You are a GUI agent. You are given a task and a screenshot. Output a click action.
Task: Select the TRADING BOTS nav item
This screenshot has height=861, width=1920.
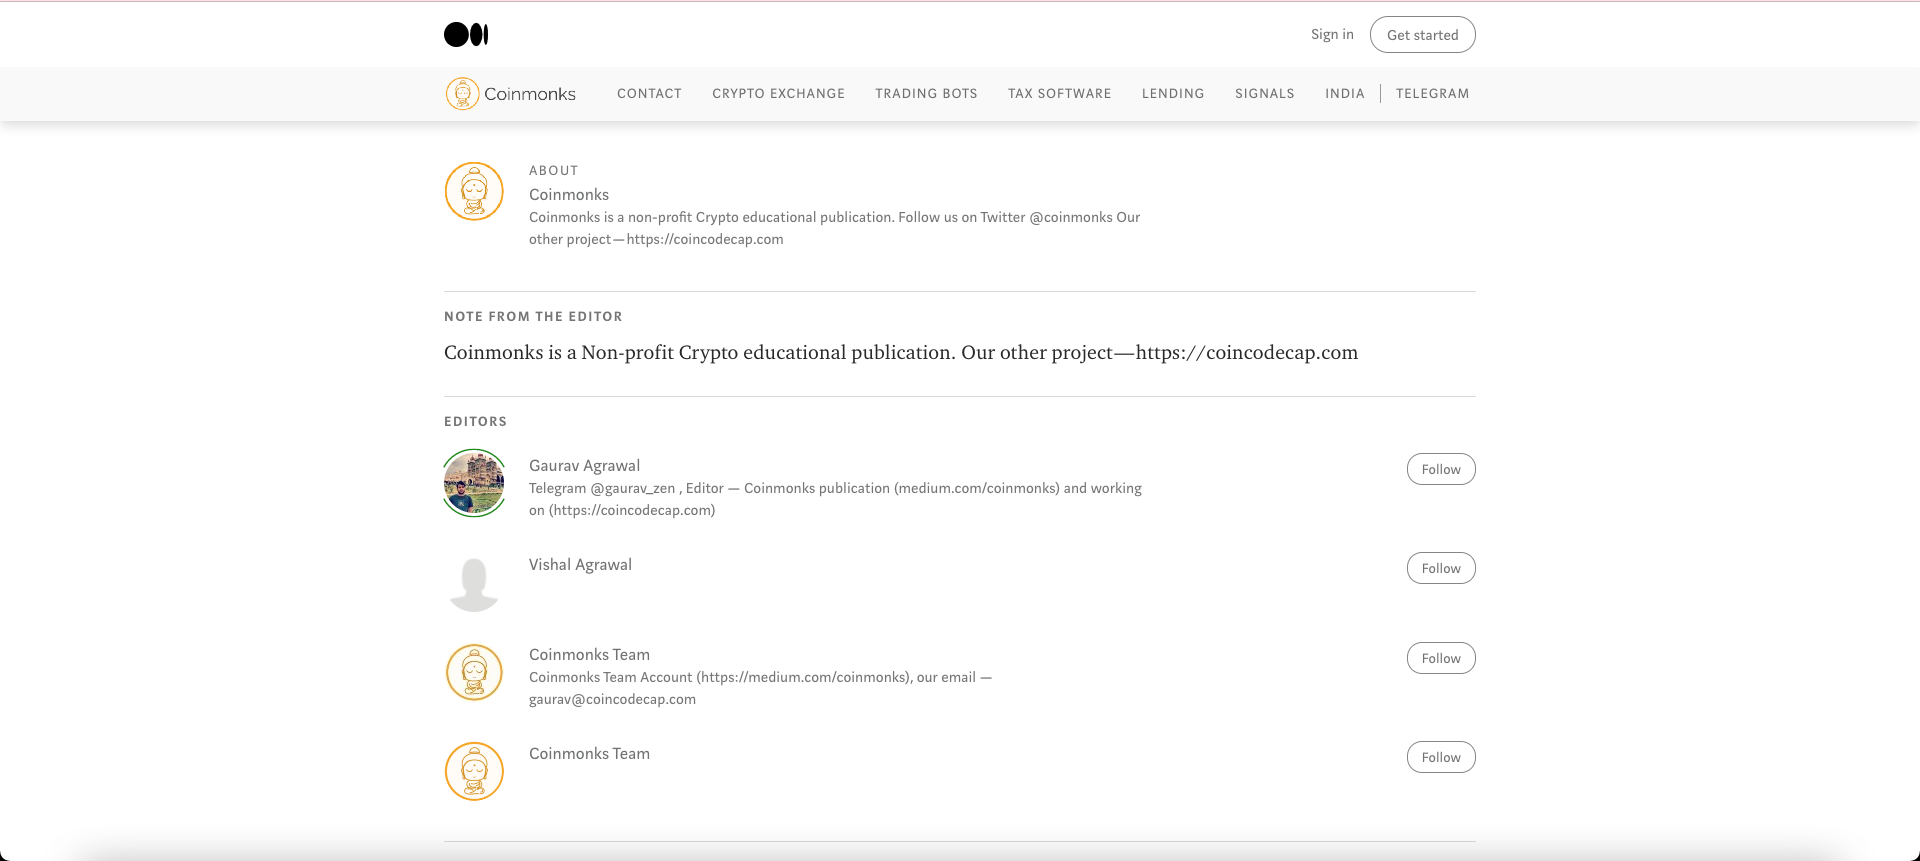pyautogui.click(x=926, y=94)
